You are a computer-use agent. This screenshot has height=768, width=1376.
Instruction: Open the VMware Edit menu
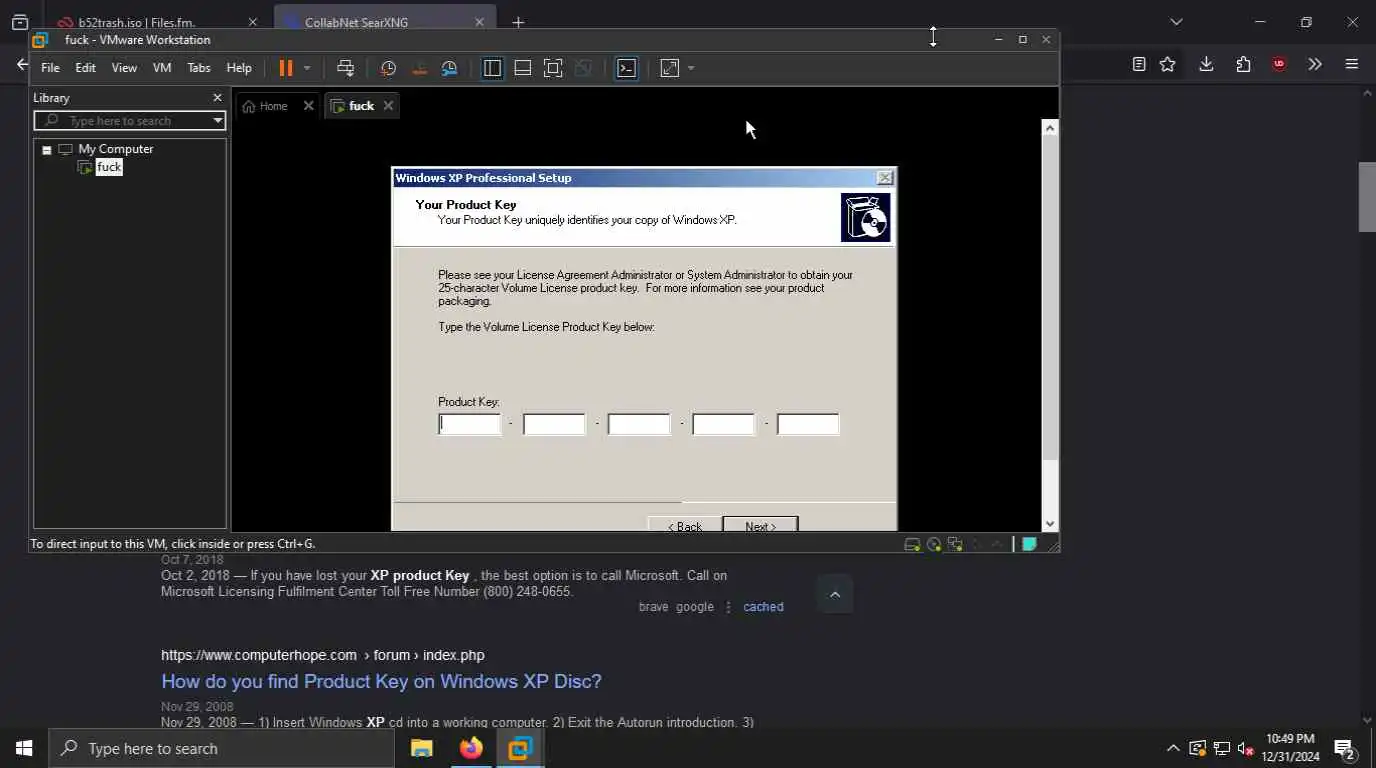(86, 68)
